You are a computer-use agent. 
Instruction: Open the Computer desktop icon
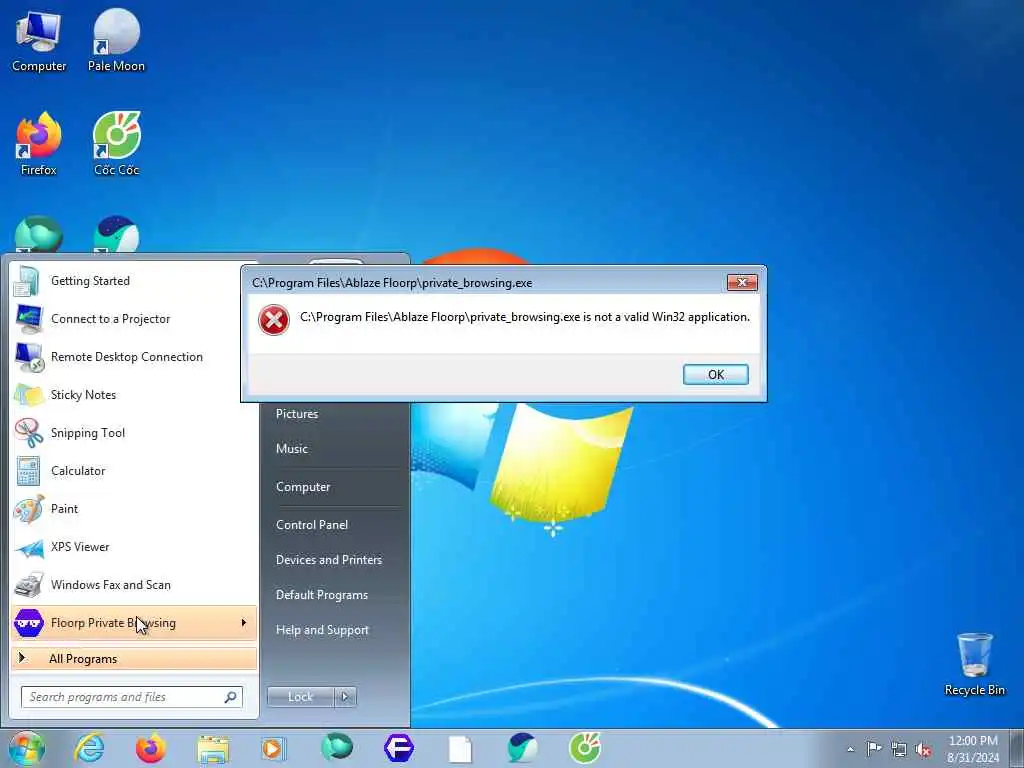point(39,40)
